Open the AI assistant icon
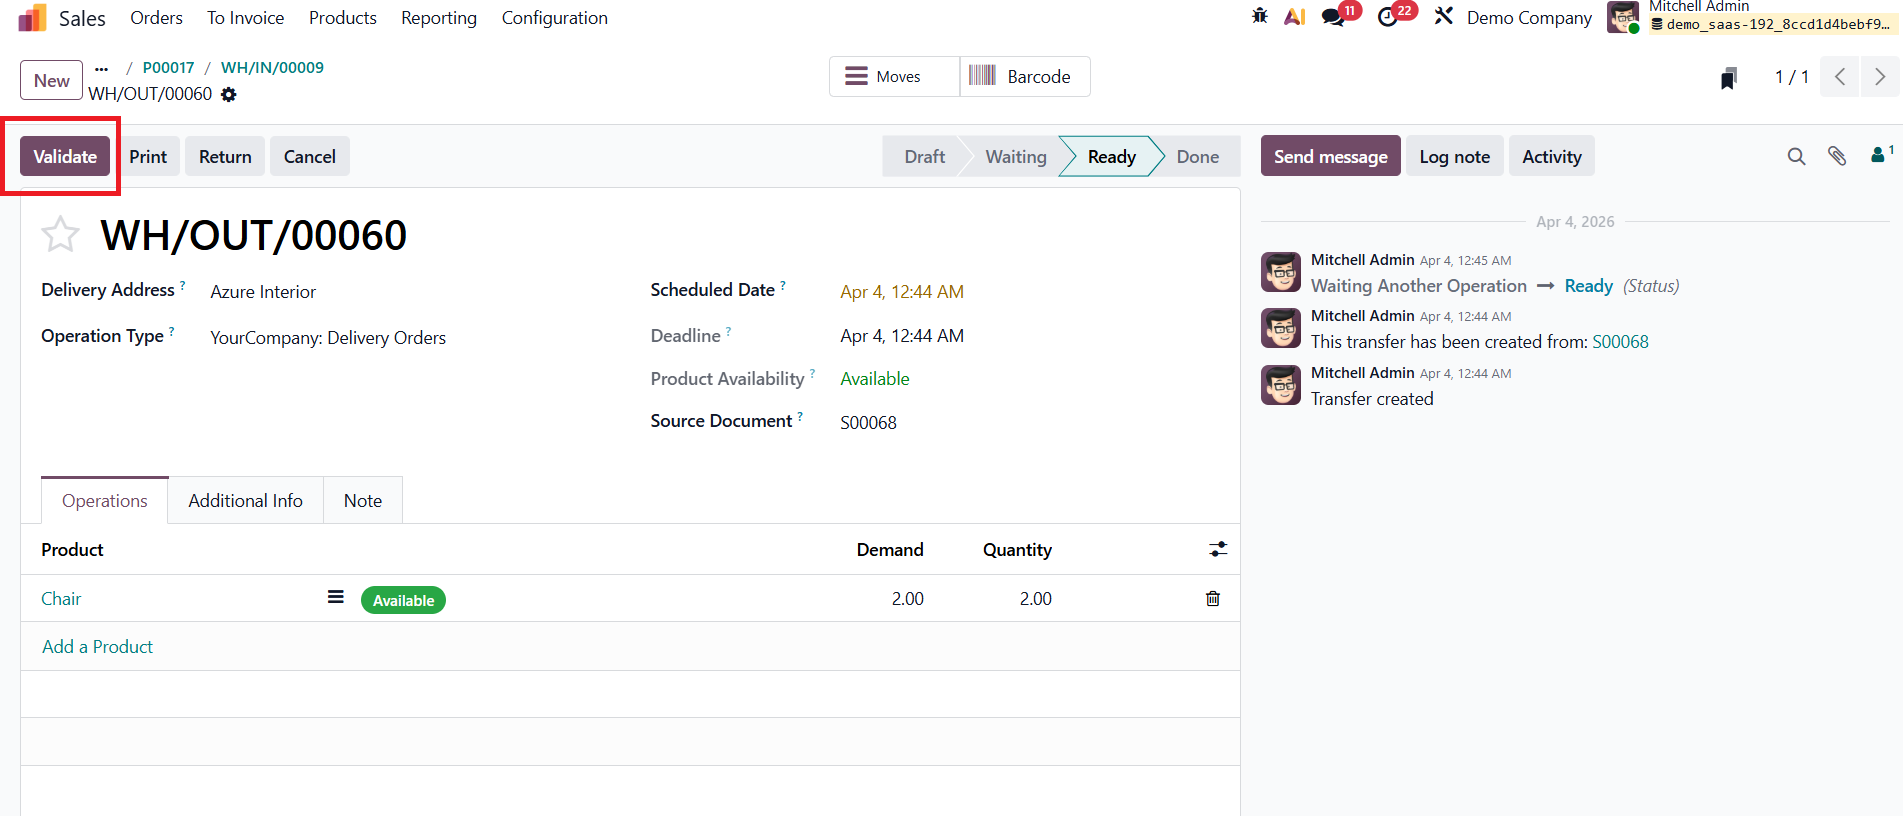This screenshot has height=816, width=1903. (1294, 16)
